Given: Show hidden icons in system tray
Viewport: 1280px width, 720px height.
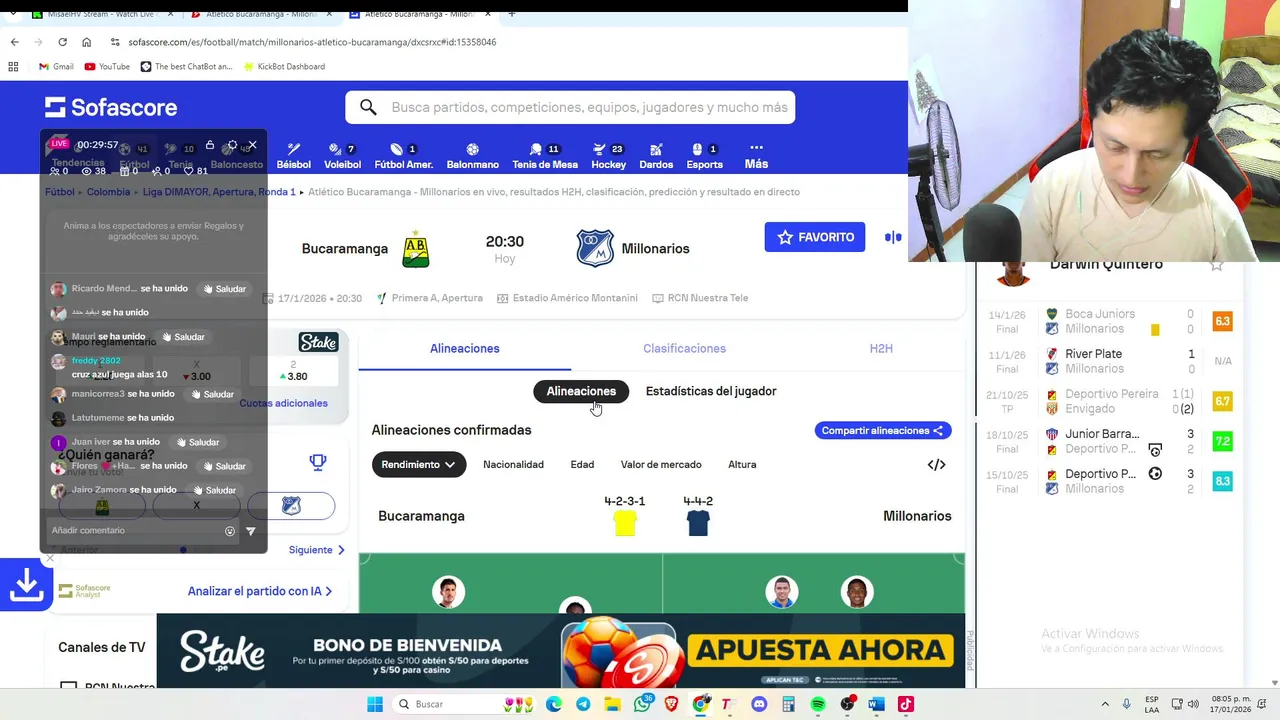Looking at the screenshot, I should pos(1105,704).
